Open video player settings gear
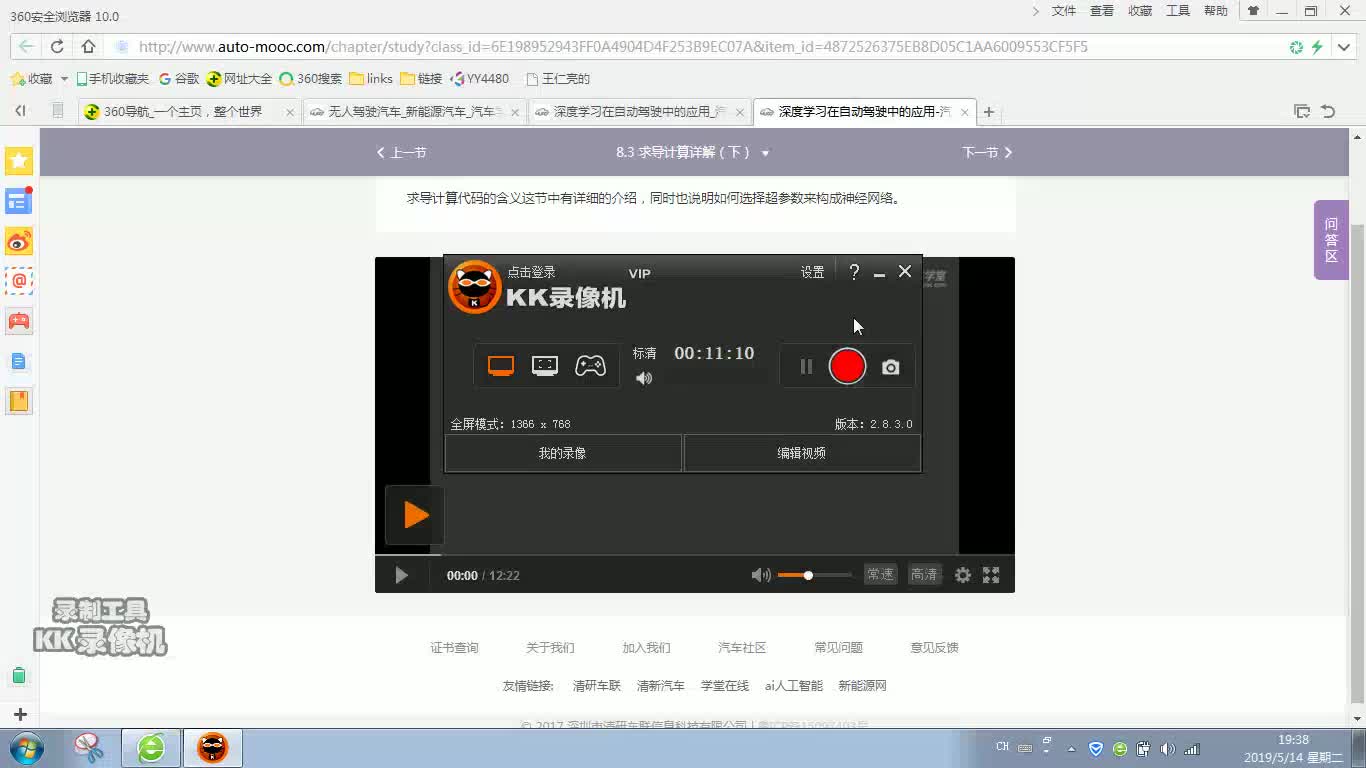 tap(963, 575)
